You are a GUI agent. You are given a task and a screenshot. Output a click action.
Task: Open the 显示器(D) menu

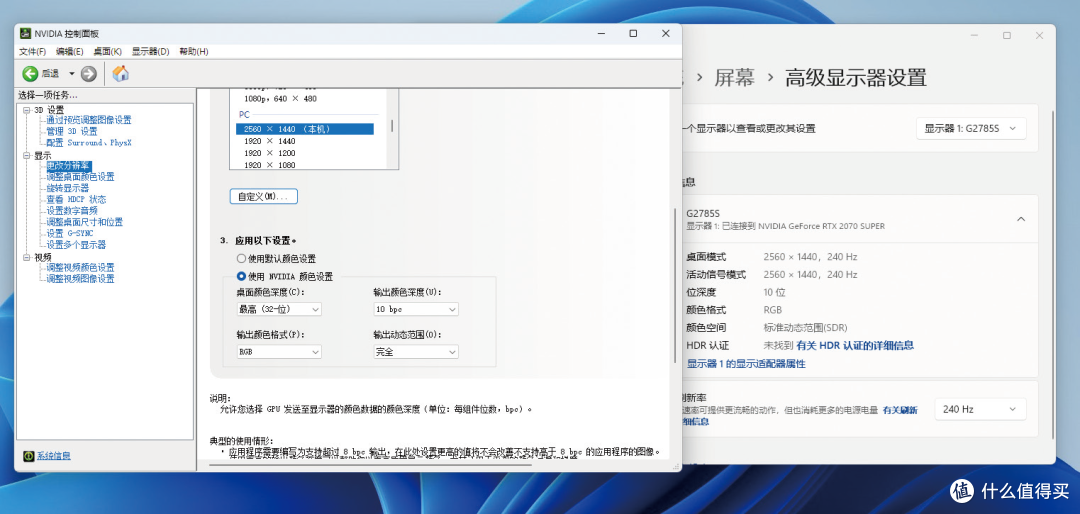150,52
